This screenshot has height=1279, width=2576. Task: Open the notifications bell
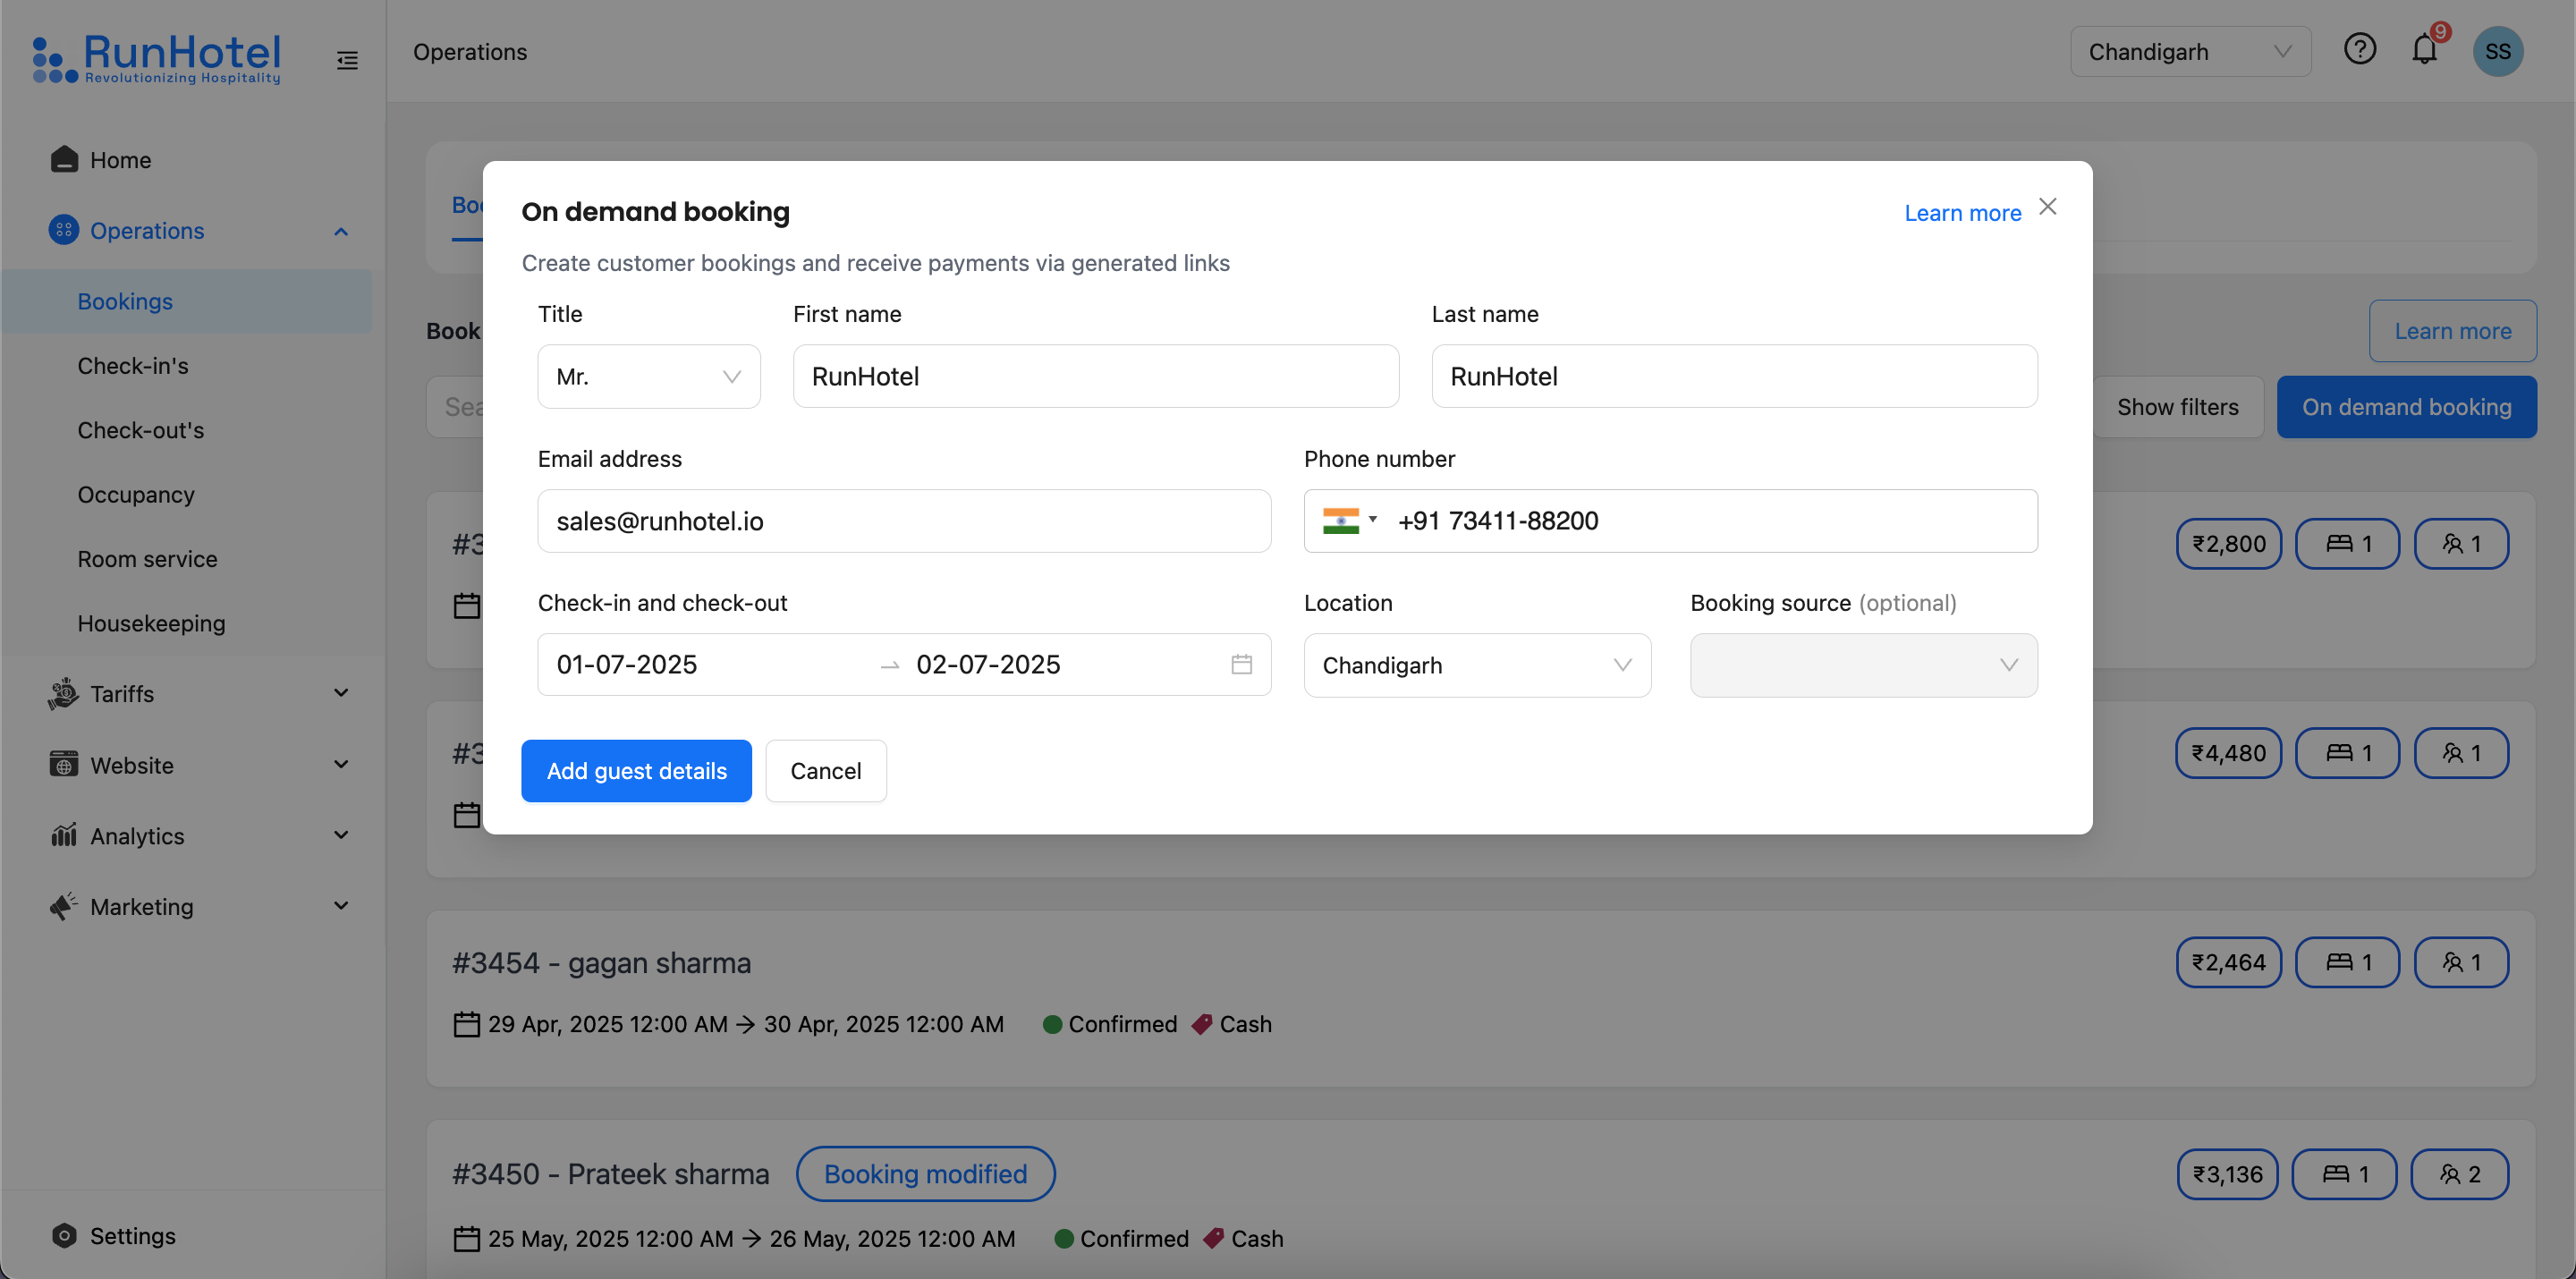pos(2425,49)
